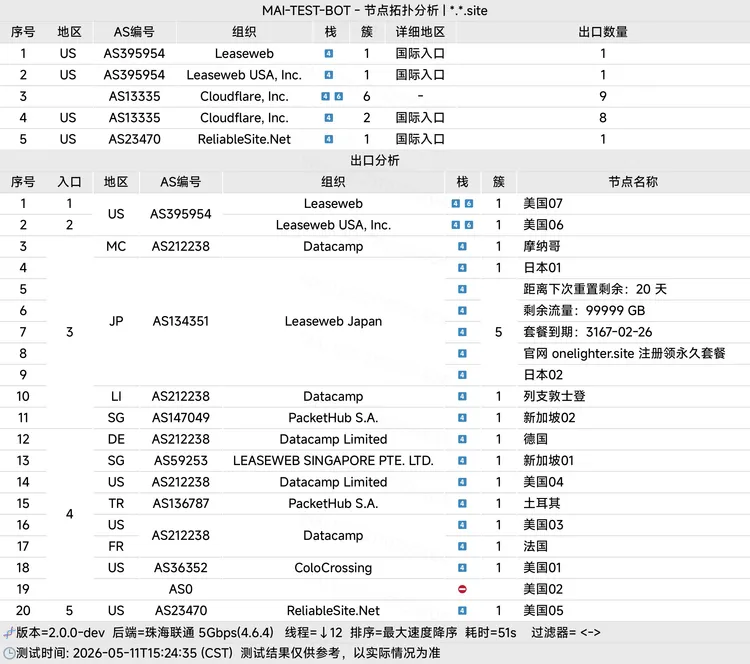Image resolution: width=750 pixels, height=664 pixels.
Task: Click the IPv6 badge in Cloudflare 9-exit row
Action: point(339,96)
